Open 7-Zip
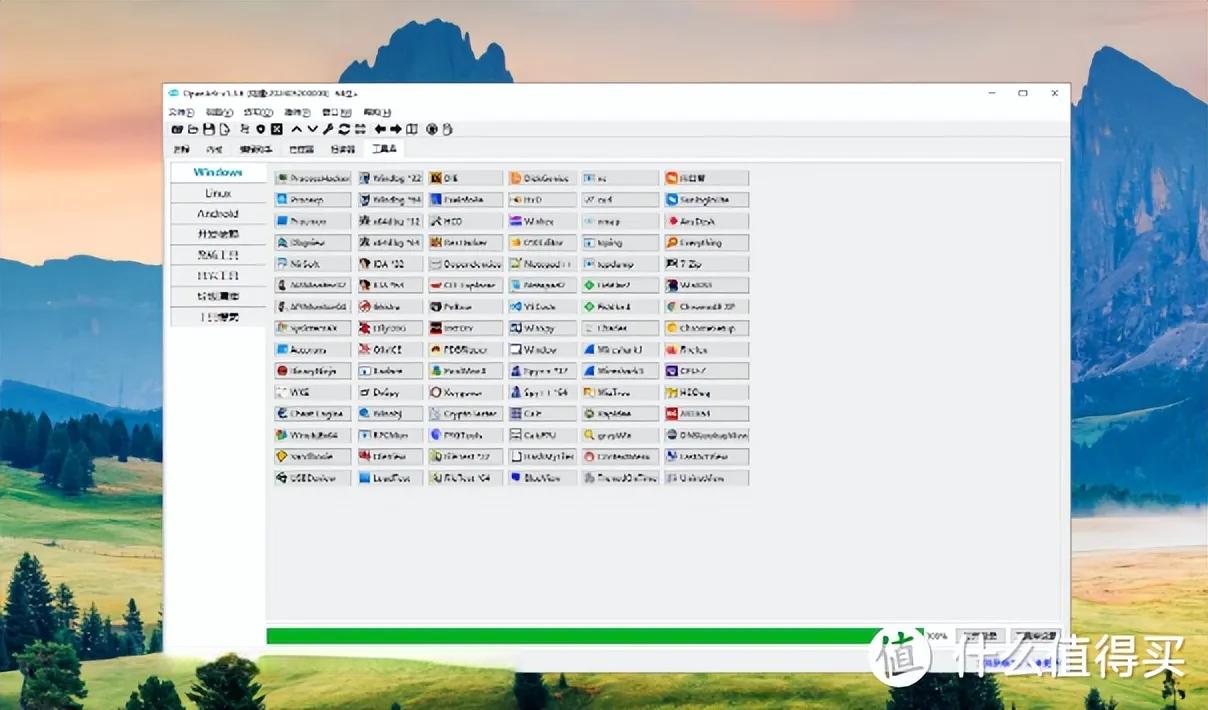 [x=706, y=264]
